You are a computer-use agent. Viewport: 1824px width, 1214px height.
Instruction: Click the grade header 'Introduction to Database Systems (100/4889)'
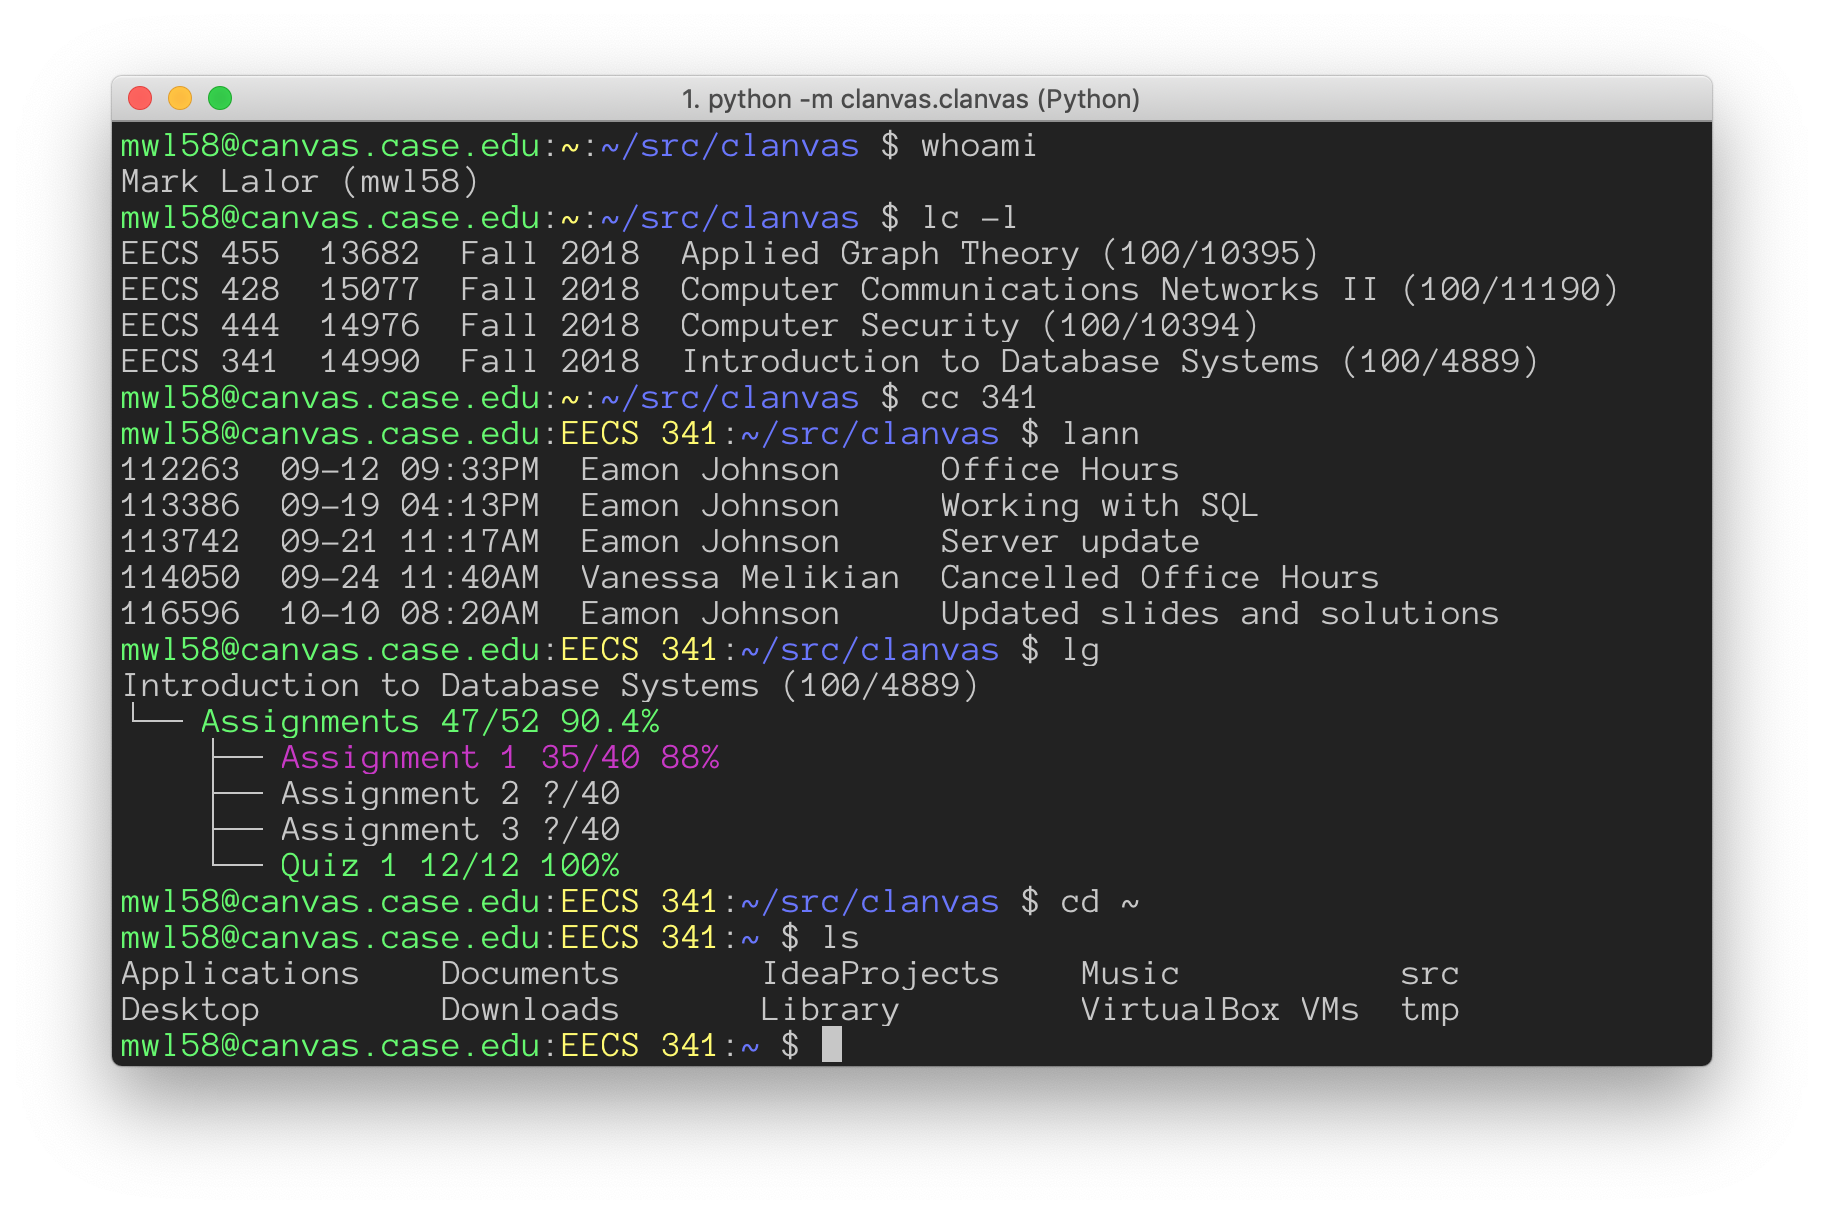coord(550,686)
